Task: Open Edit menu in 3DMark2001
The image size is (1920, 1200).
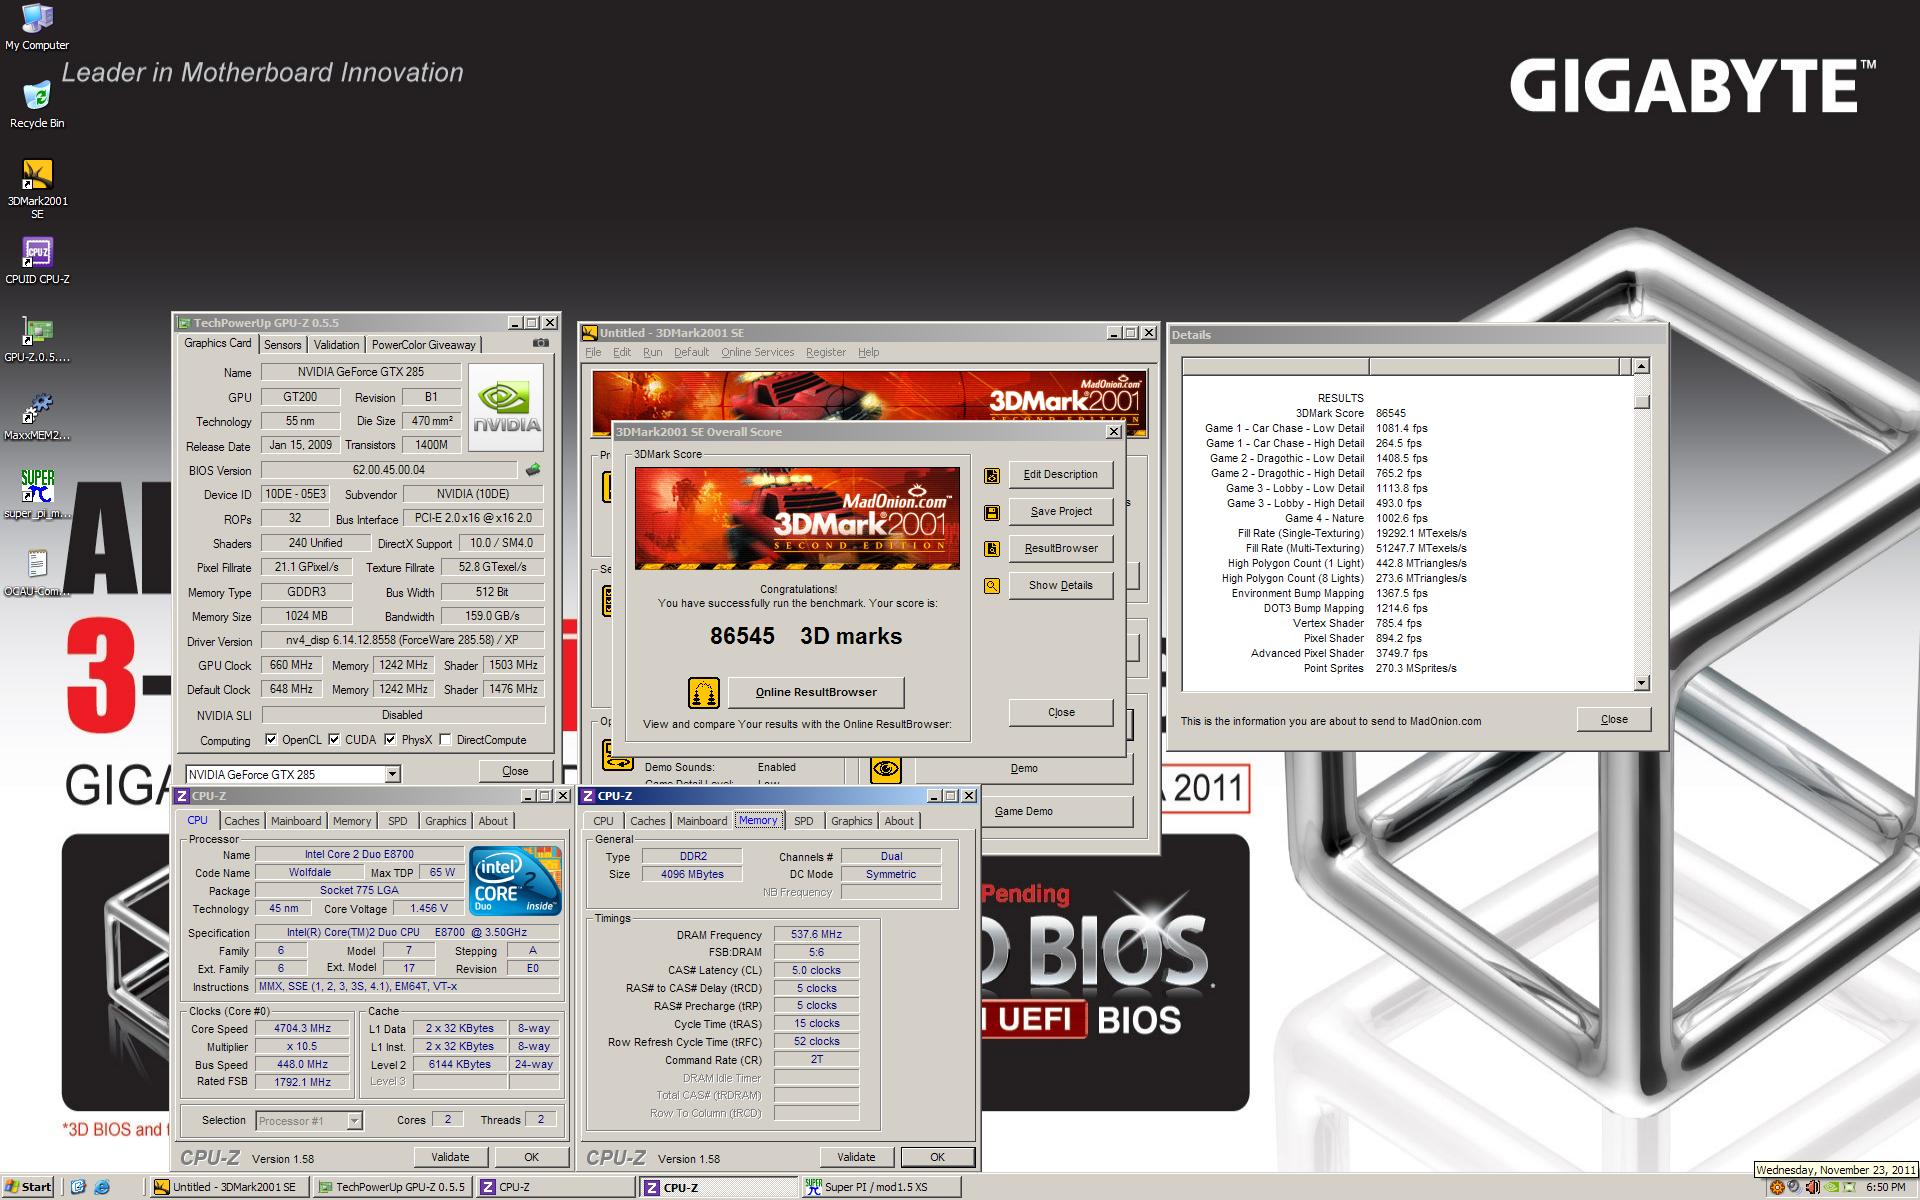Action: point(622,352)
